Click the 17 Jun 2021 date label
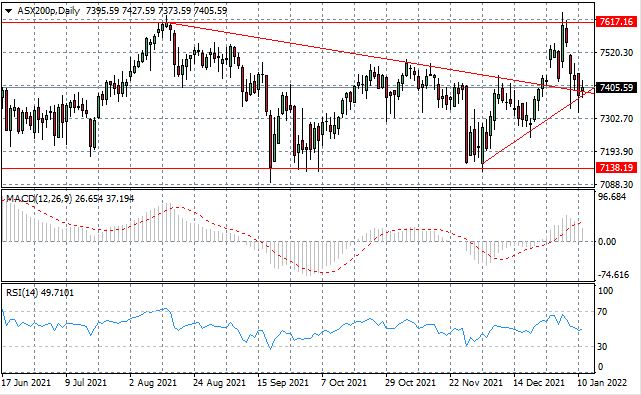The image size is (641, 395). 27,383
